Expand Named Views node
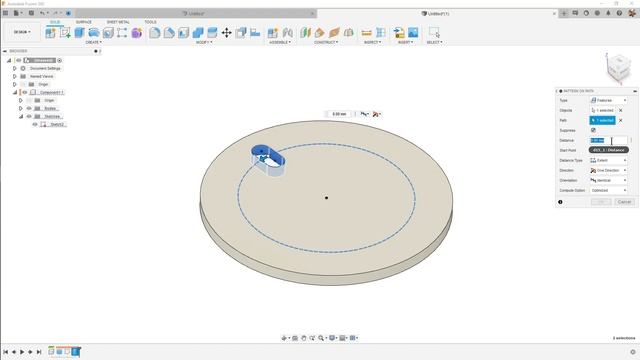 click(x=15, y=76)
